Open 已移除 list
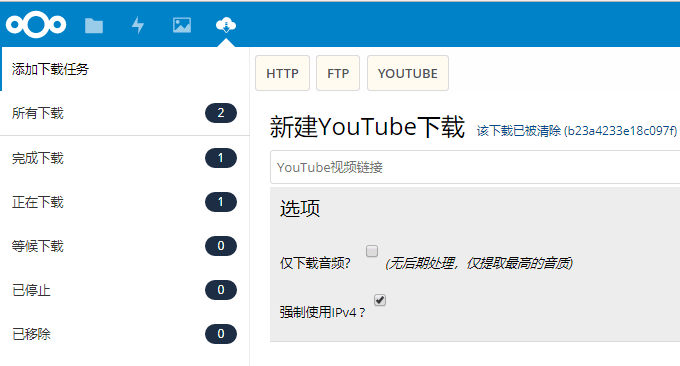680x366 pixels. tap(125, 334)
